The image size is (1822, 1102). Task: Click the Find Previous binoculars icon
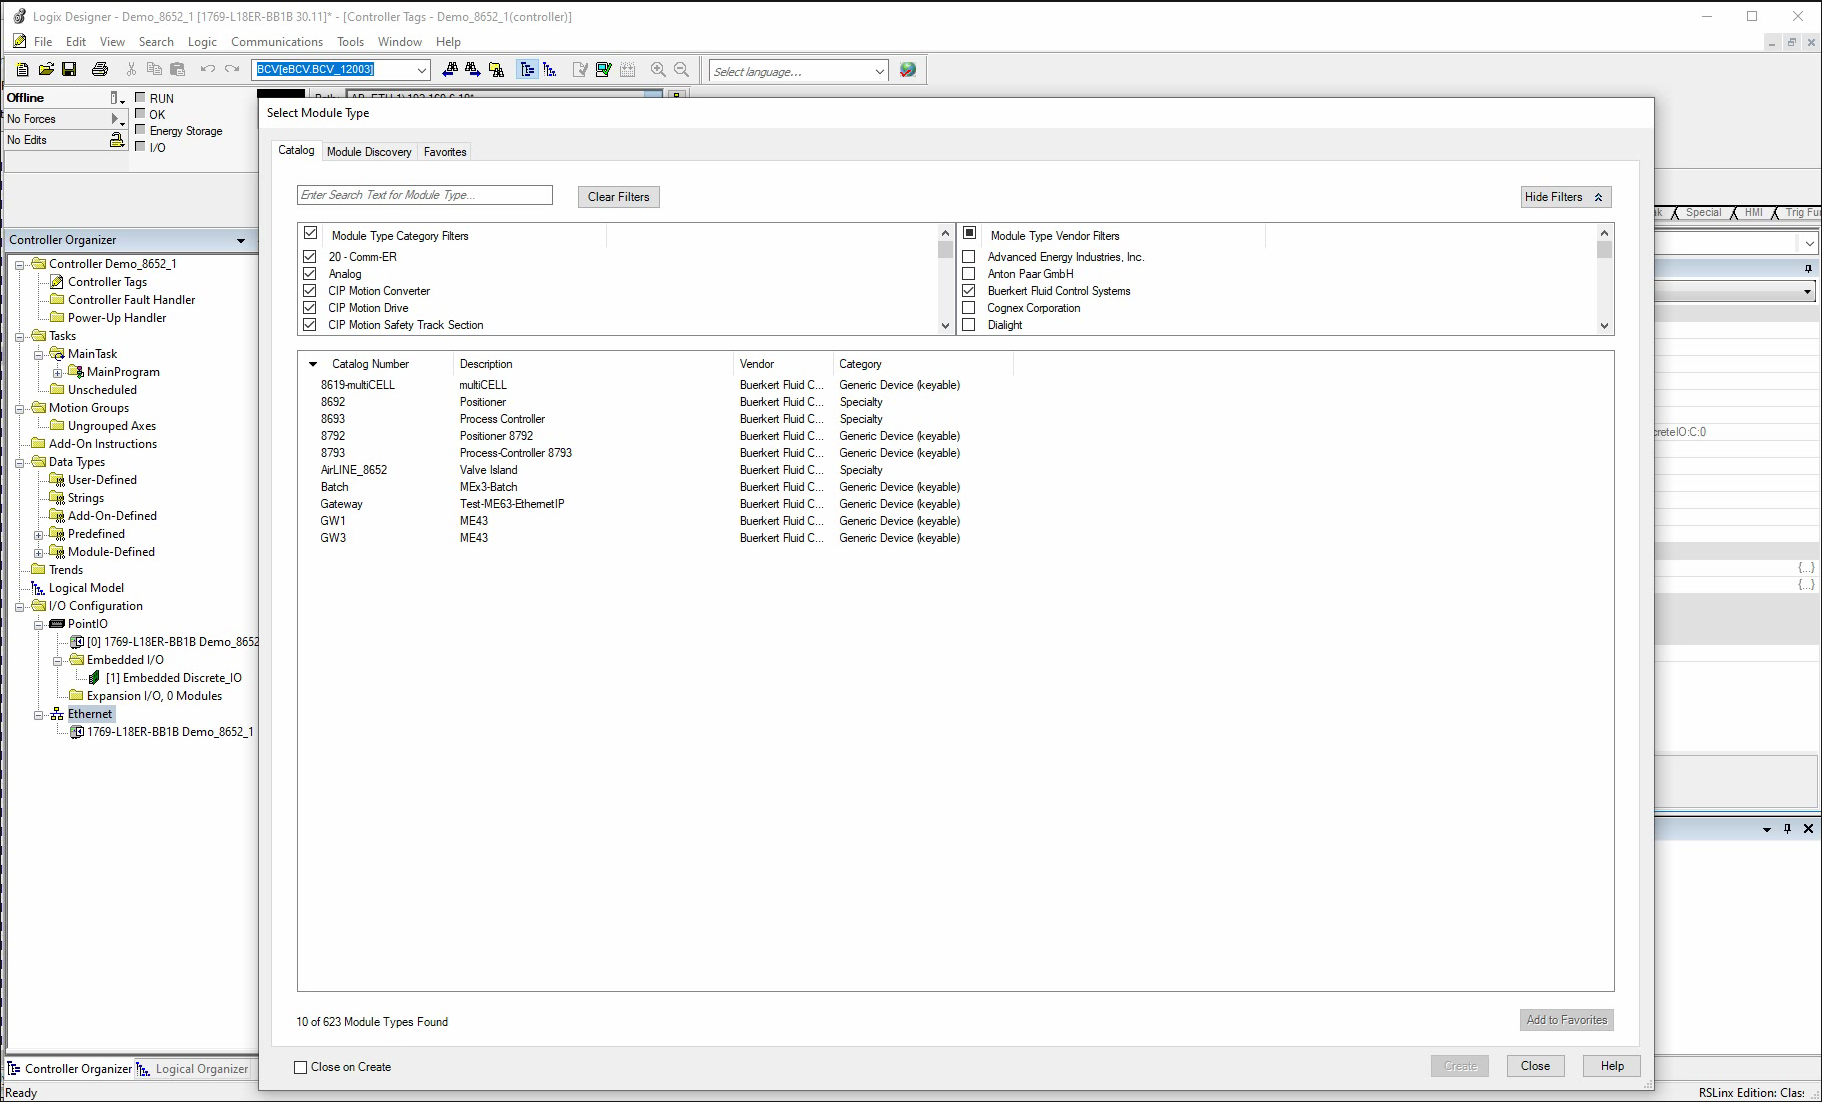(450, 69)
